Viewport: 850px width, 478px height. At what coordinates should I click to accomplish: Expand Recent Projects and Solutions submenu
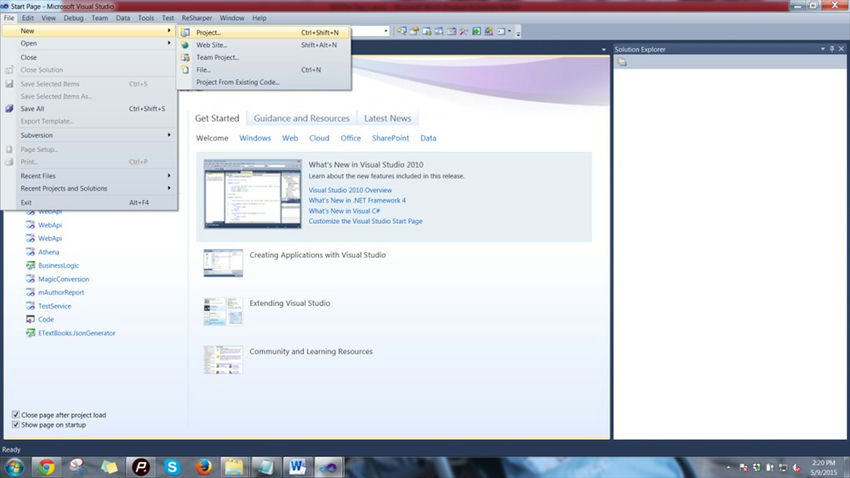[x=89, y=189]
